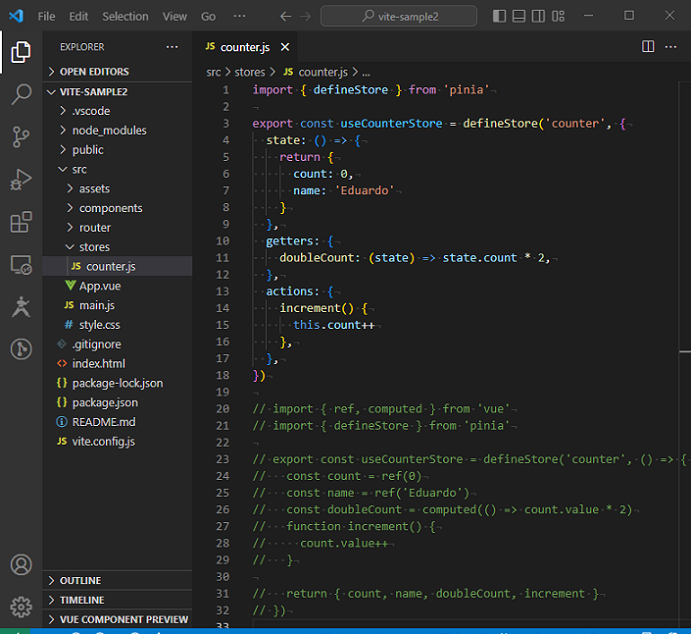The width and height of the screenshot is (691, 634).
Task: Expand the public folder
Action: coord(117,150)
